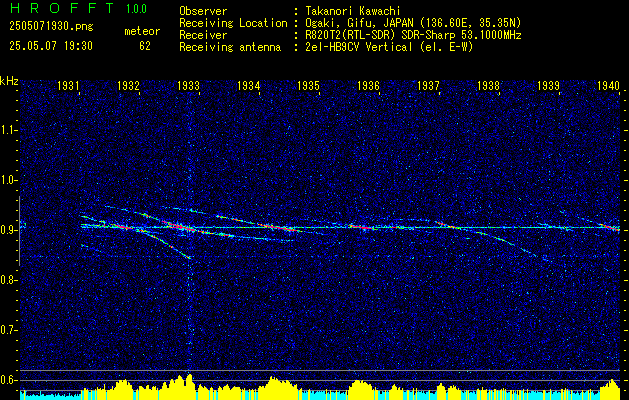Viewport: 629px width, 400px height.
Task: Click the Receiving Location field label
Action: point(233,23)
